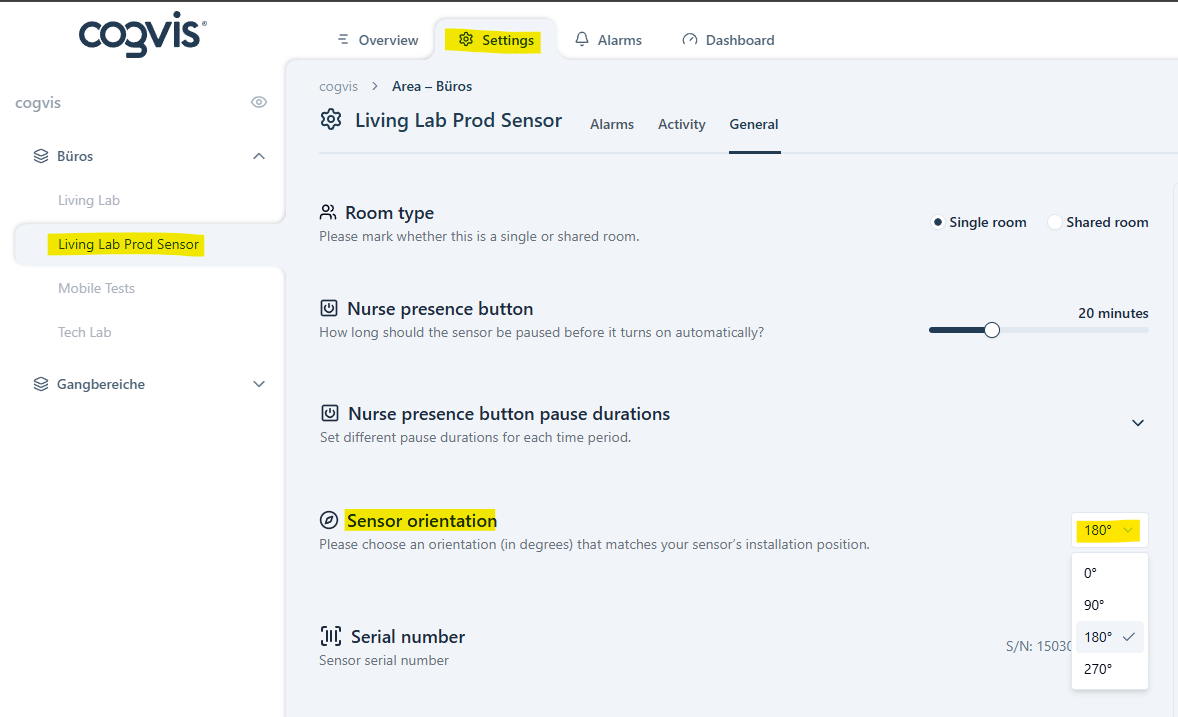Image resolution: width=1178 pixels, height=717 pixels.
Task: Open the Dashboard tab
Action: (728, 40)
